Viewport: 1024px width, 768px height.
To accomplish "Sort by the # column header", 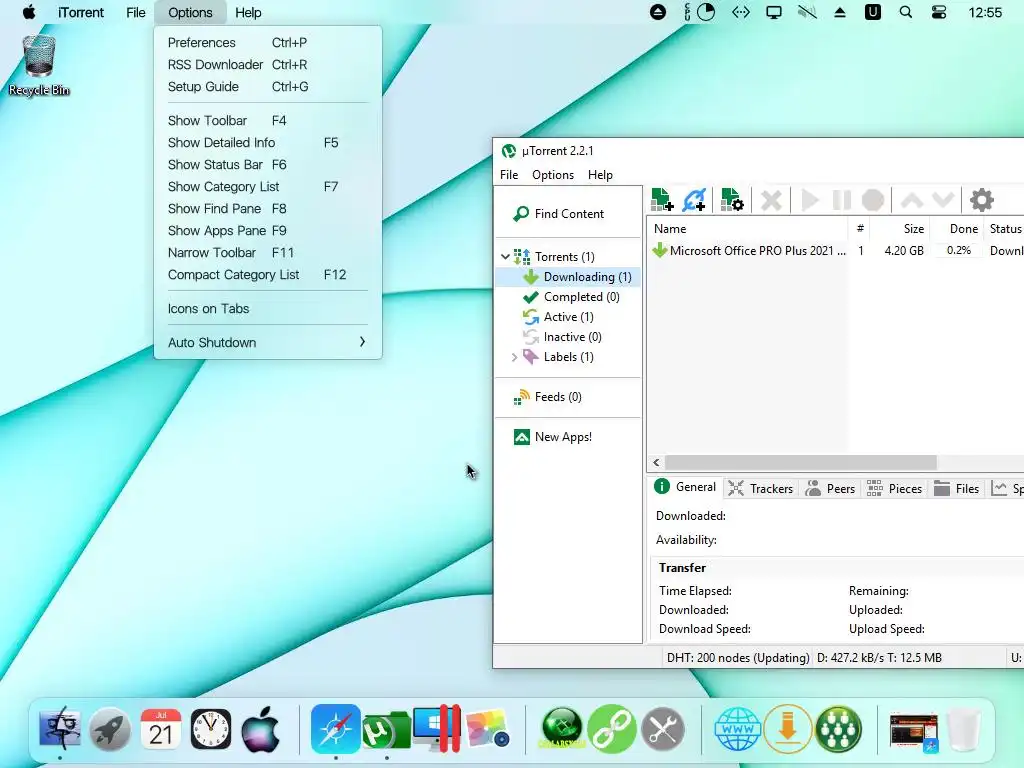I will [860, 229].
